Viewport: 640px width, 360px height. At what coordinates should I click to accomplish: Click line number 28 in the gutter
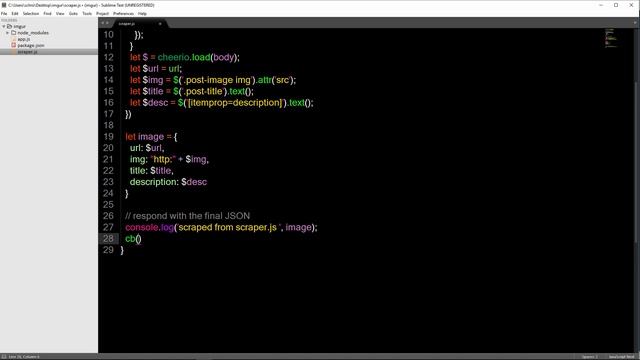108,238
